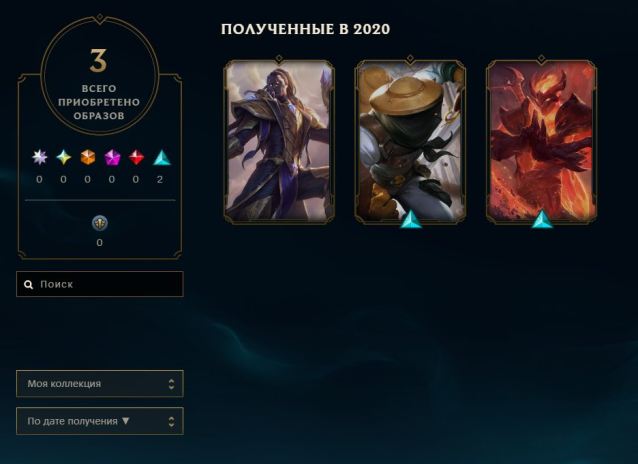Select the teal triangle rarity gem icon

[162, 158]
